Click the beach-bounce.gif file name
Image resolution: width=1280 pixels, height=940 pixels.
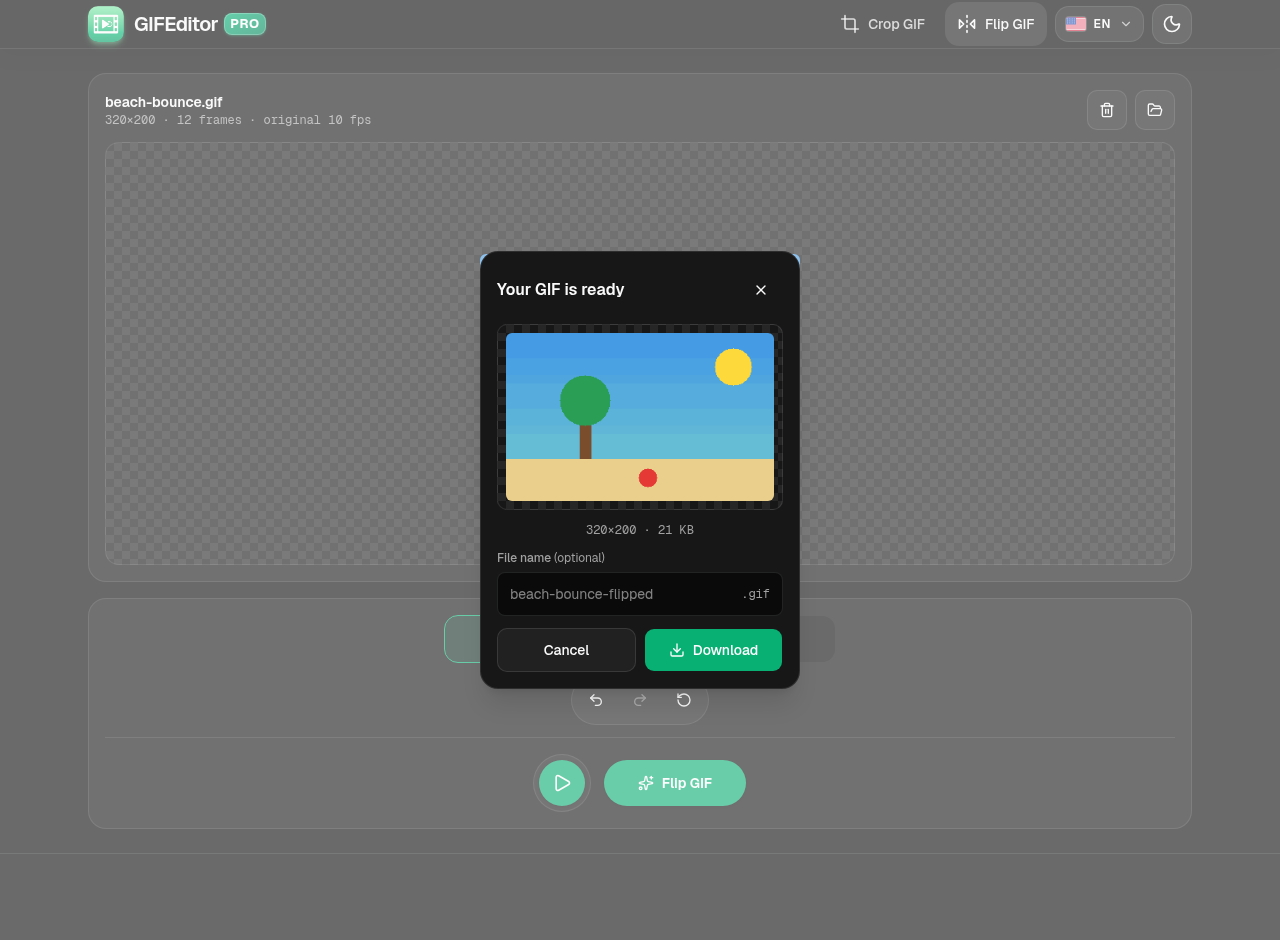click(x=164, y=102)
